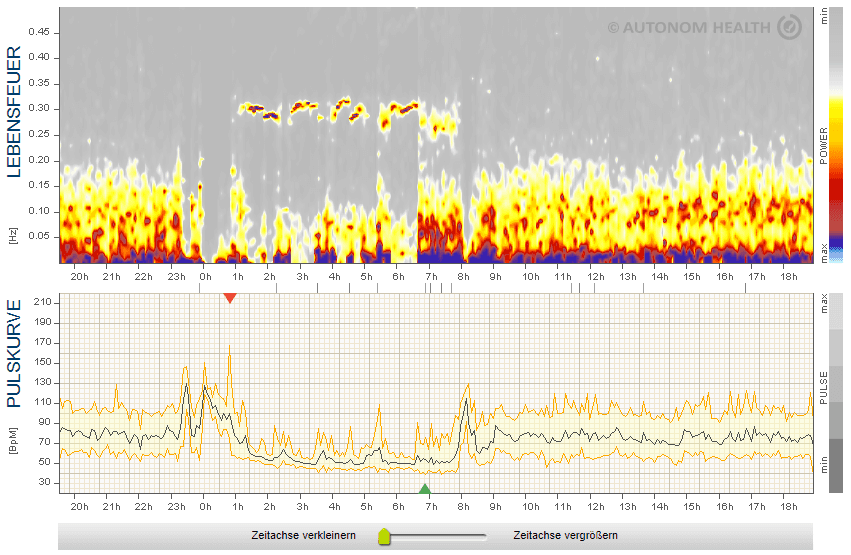This screenshot has width=851, height=555.
Task: Click the 0h label on the spectrogram axis
Action: click(205, 276)
